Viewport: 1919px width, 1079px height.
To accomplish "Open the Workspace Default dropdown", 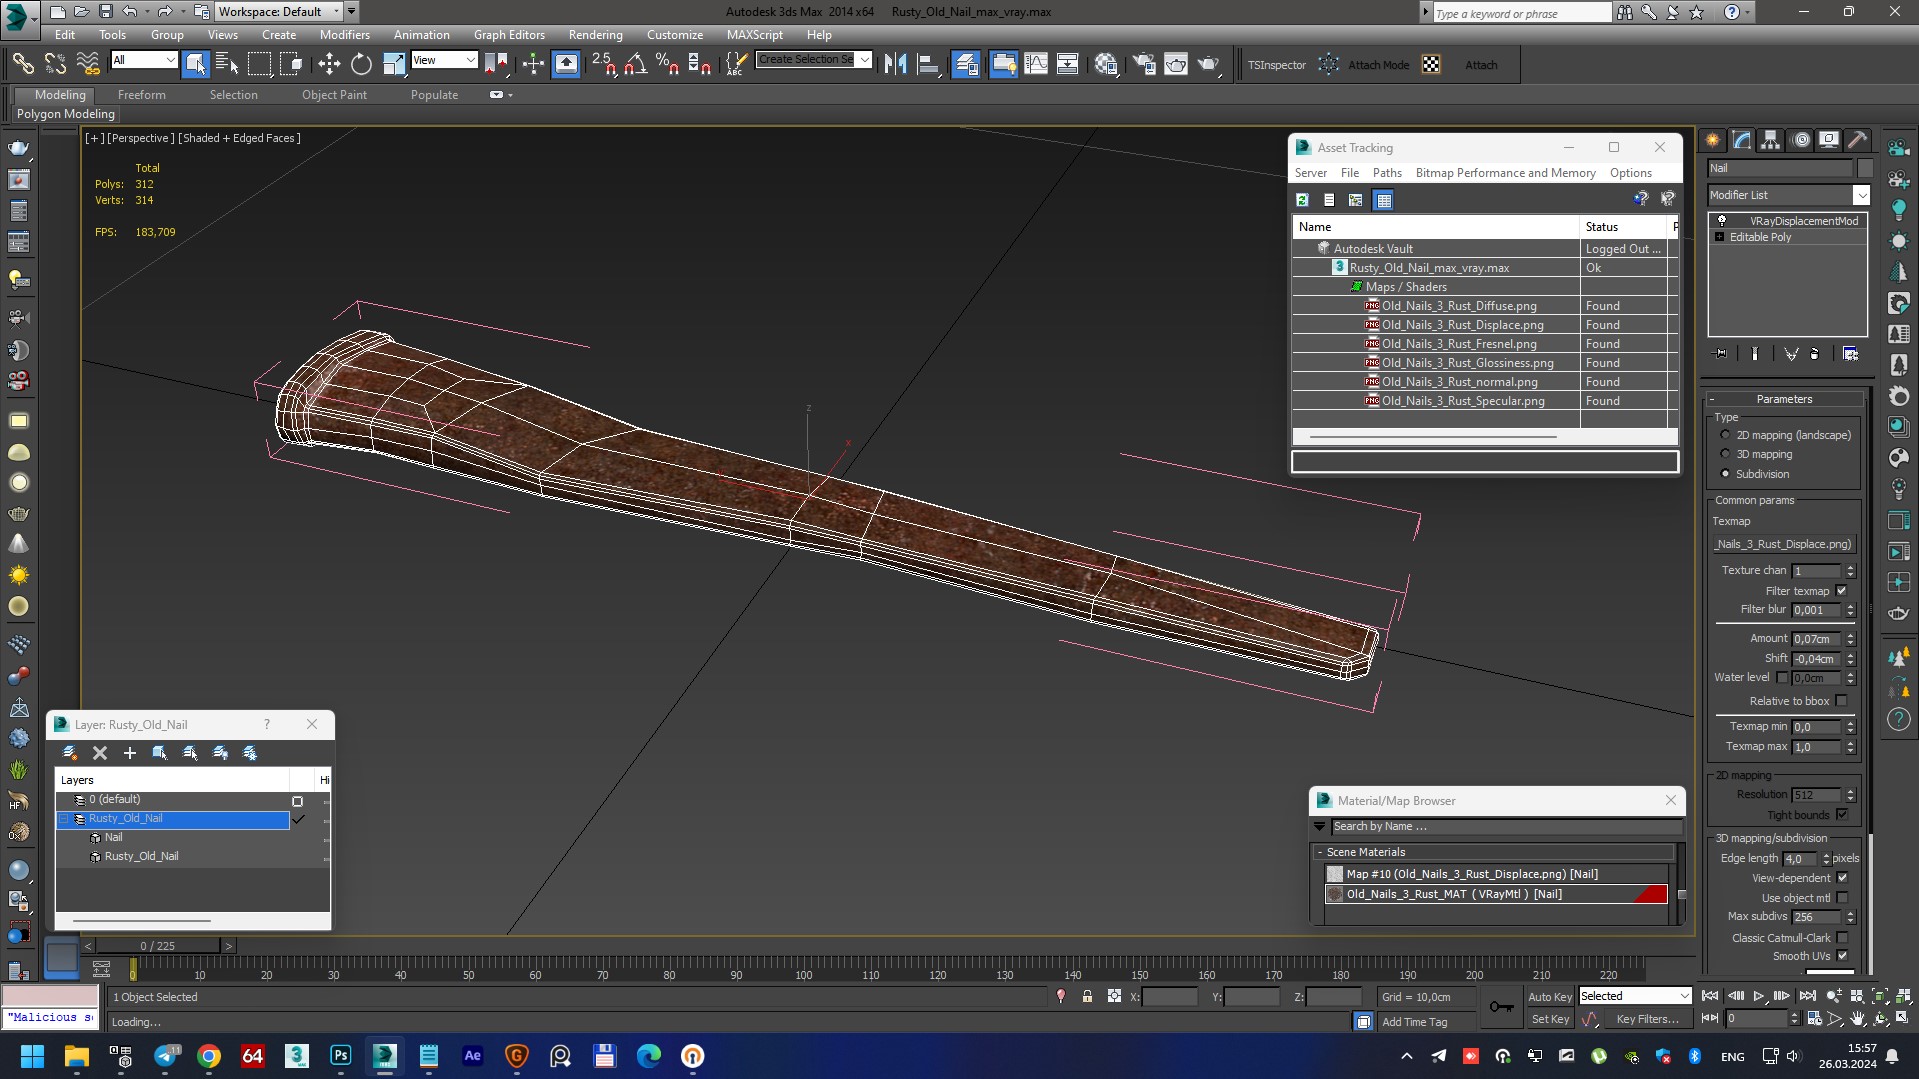I will point(336,11).
